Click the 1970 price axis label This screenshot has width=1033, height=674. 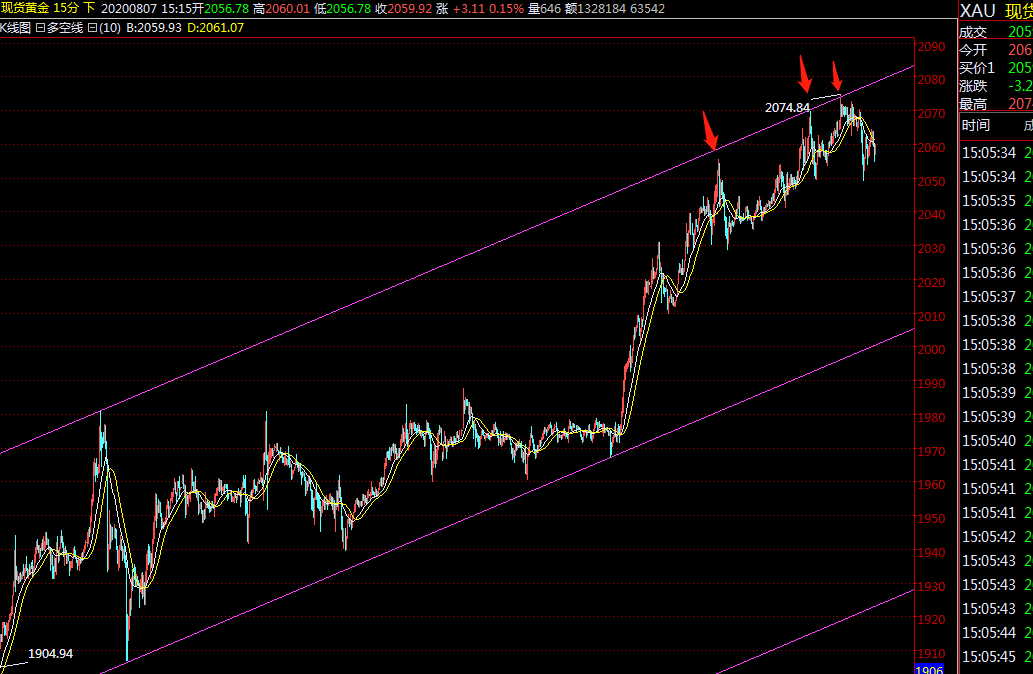click(932, 451)
